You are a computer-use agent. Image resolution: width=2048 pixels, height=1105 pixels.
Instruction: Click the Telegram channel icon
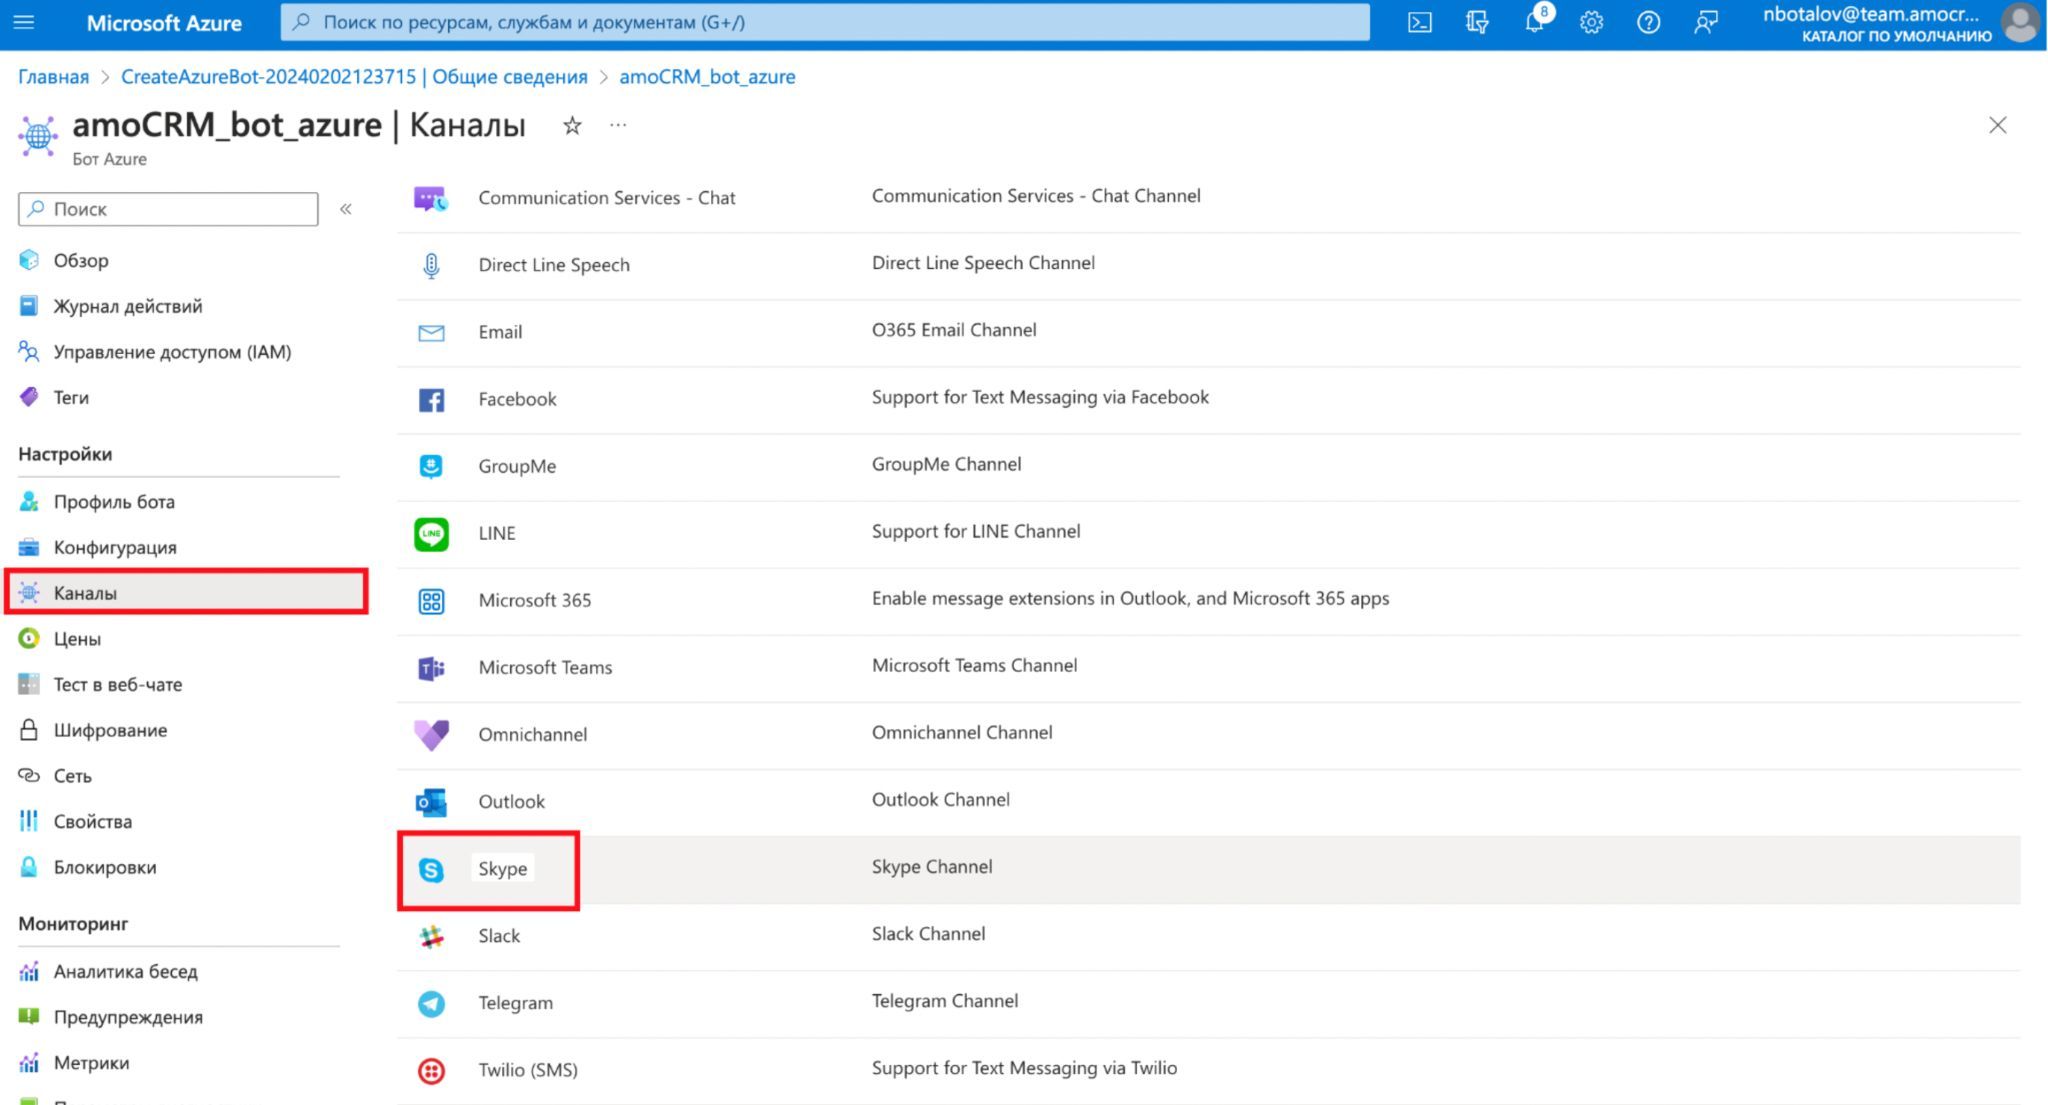431,1004
